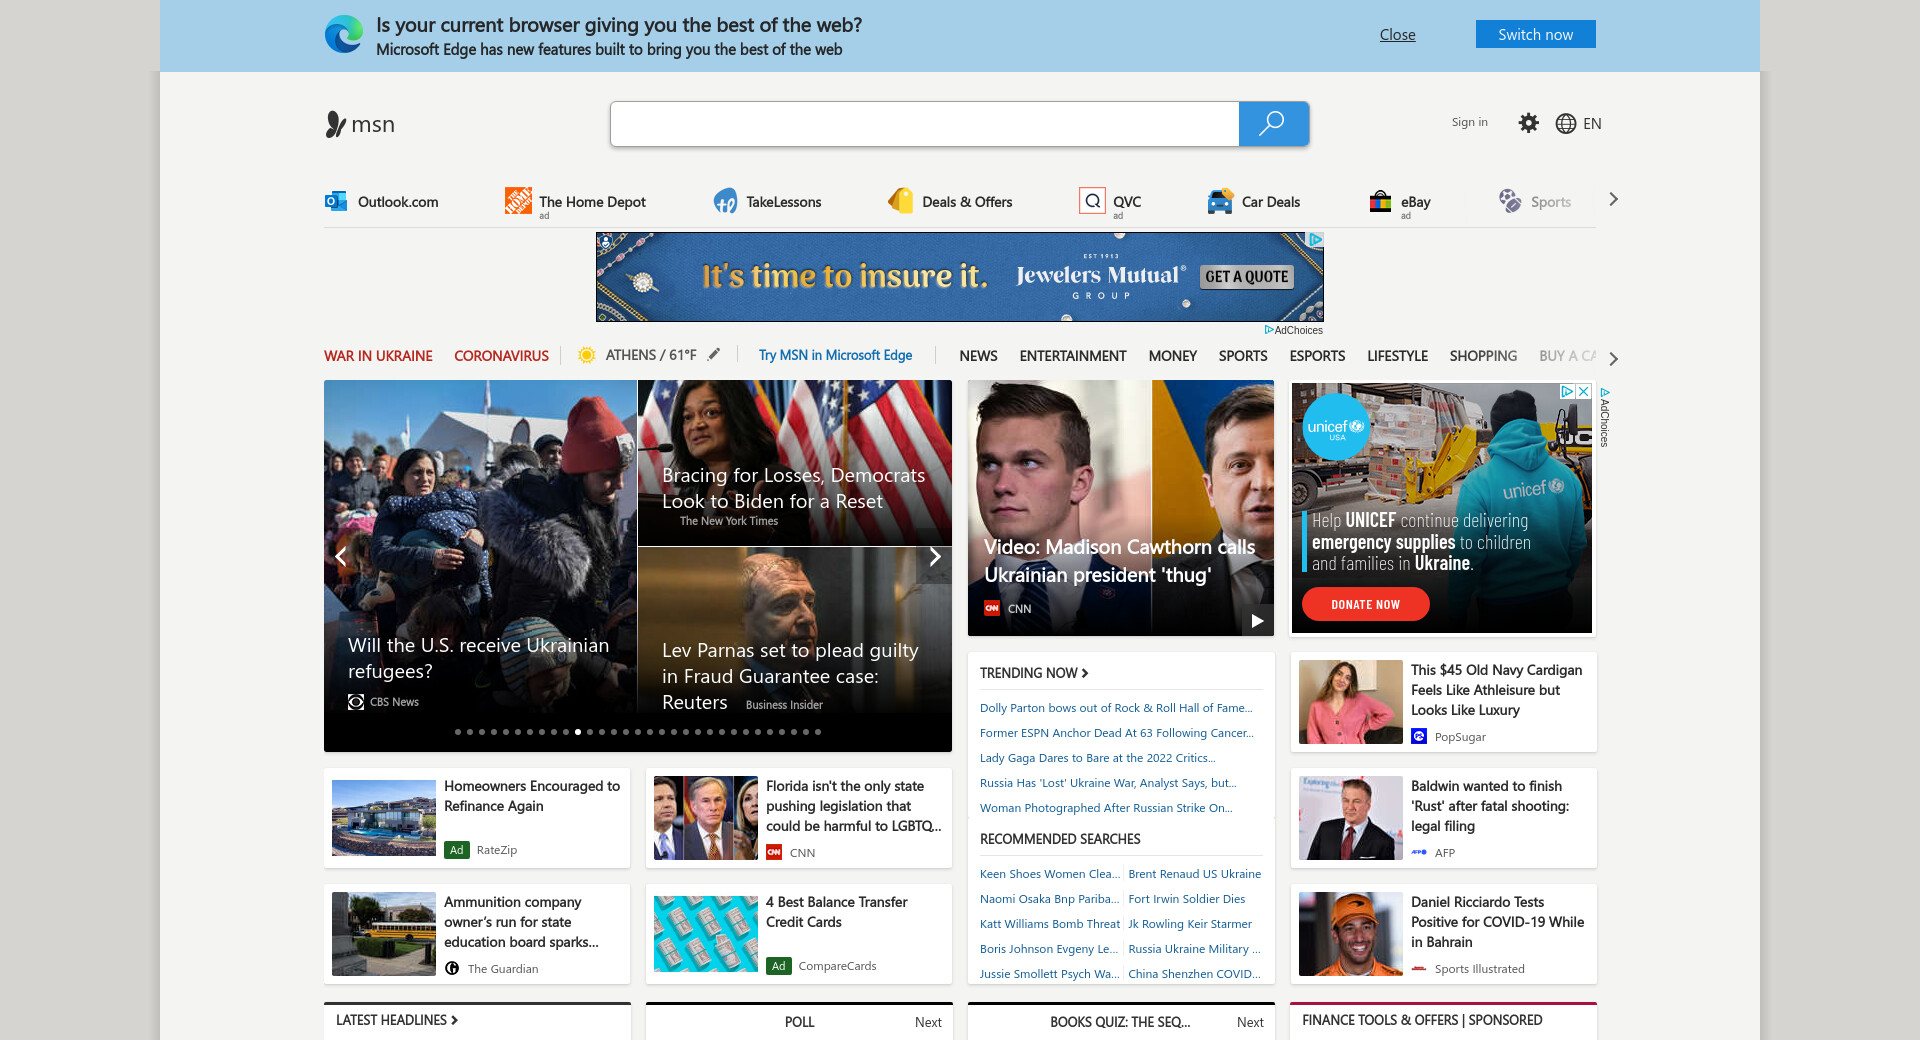Screen dimensions: 1920x1040
Task: Open language globe icon
Action: (x=1566, y=123)
